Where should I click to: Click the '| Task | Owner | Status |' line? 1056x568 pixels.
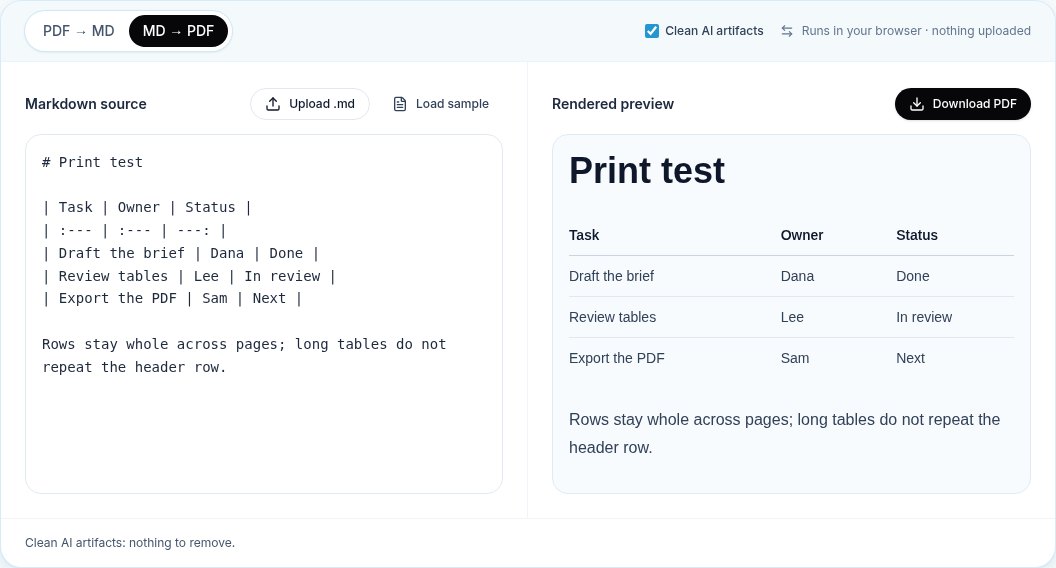click(147, 208)
